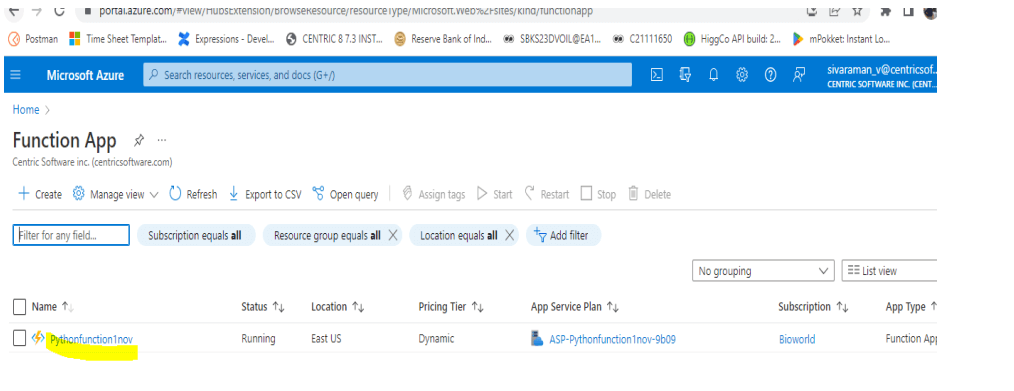The height and width of the screenshot is (391, 1014).
Task: Click the Start toolbar button
Action: click(x=495, y=195)
